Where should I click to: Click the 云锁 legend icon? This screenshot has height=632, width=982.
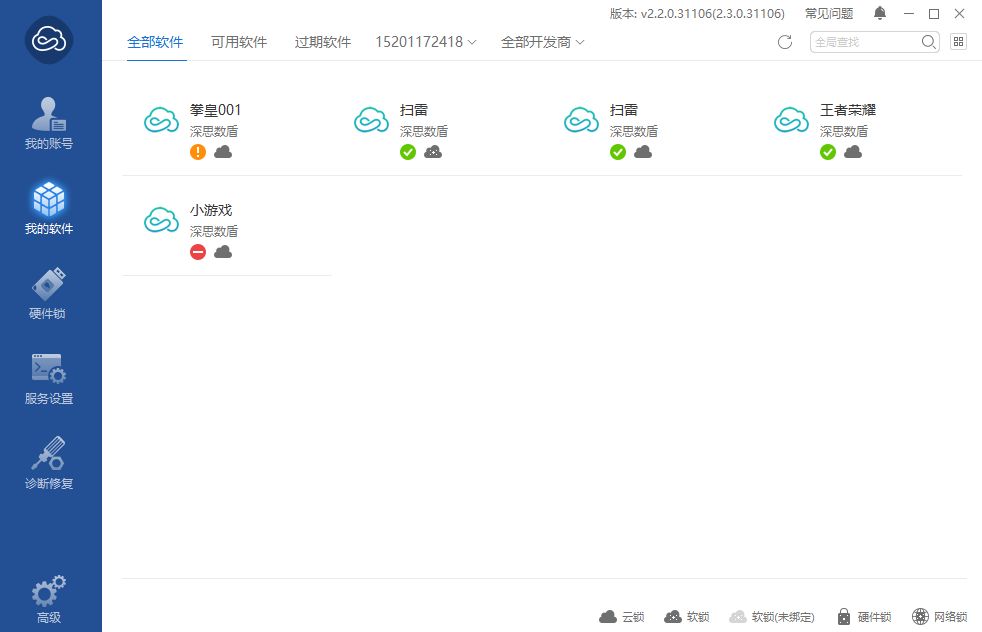pos(607,617)
